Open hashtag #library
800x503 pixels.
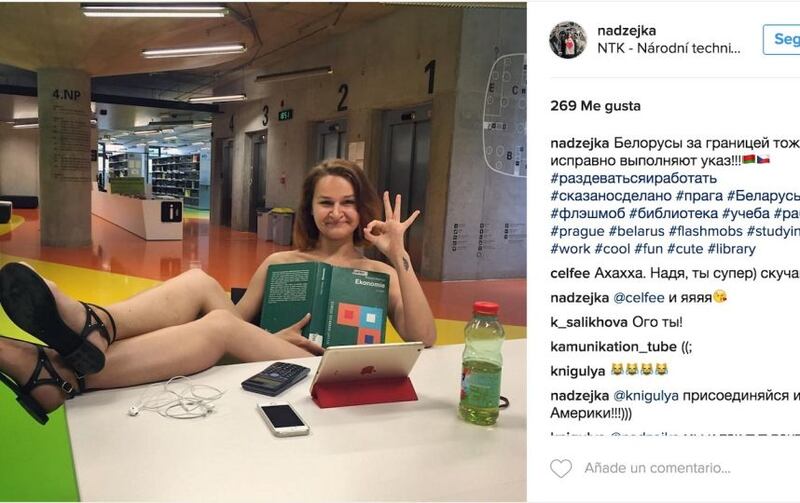731,249
